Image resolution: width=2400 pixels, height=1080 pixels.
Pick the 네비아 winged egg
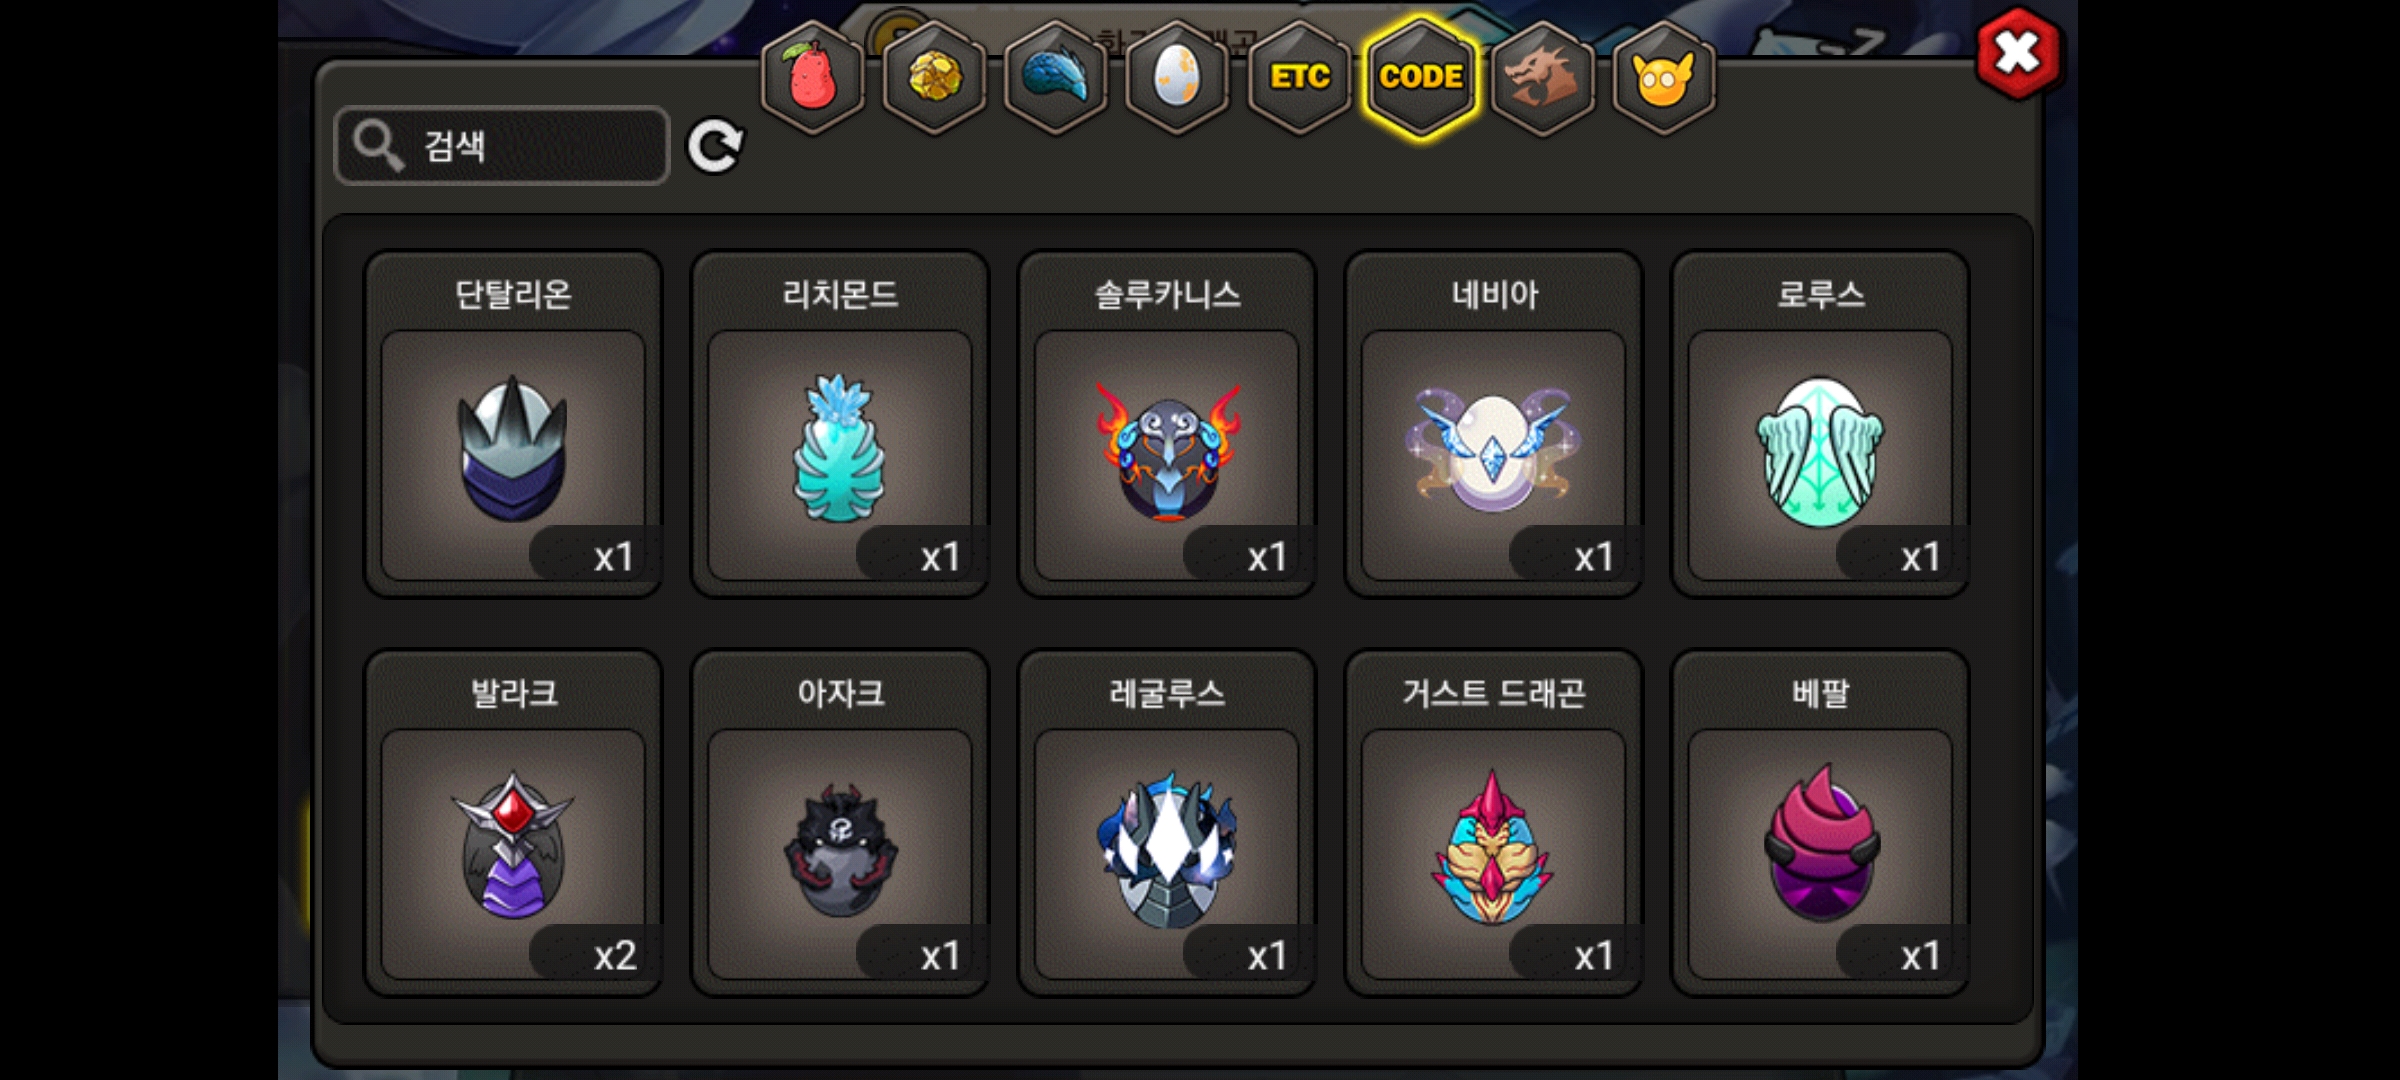point(1494,424)
